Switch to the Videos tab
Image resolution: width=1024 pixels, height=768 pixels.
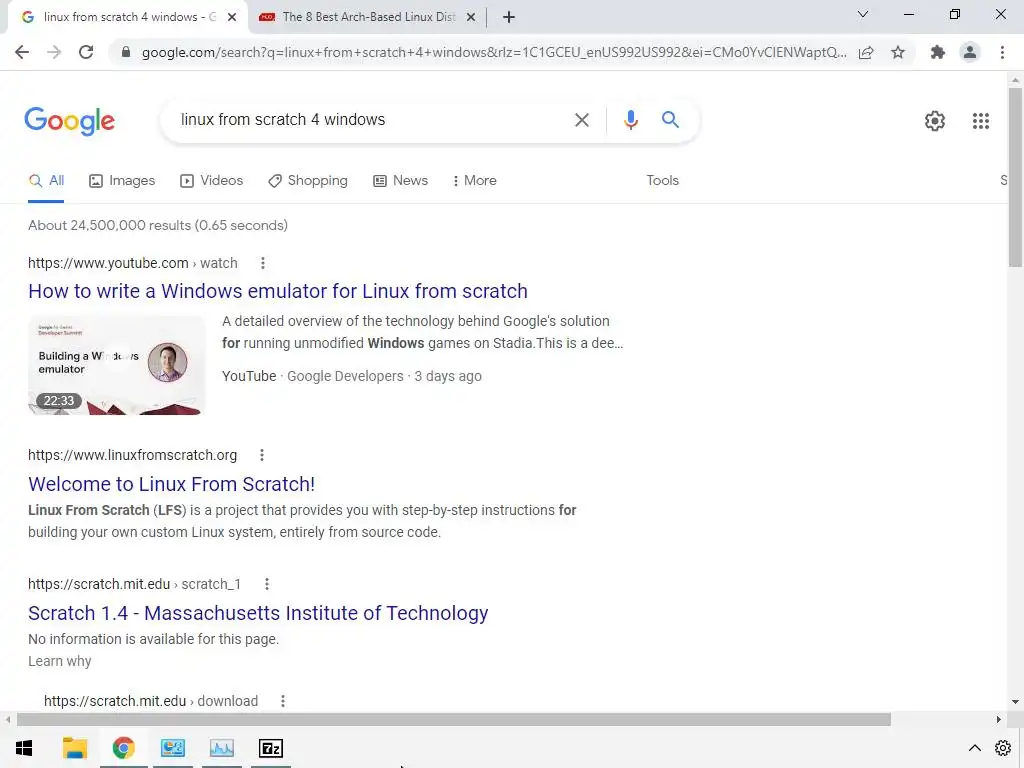pyautogui.click(x=212, y=181)
